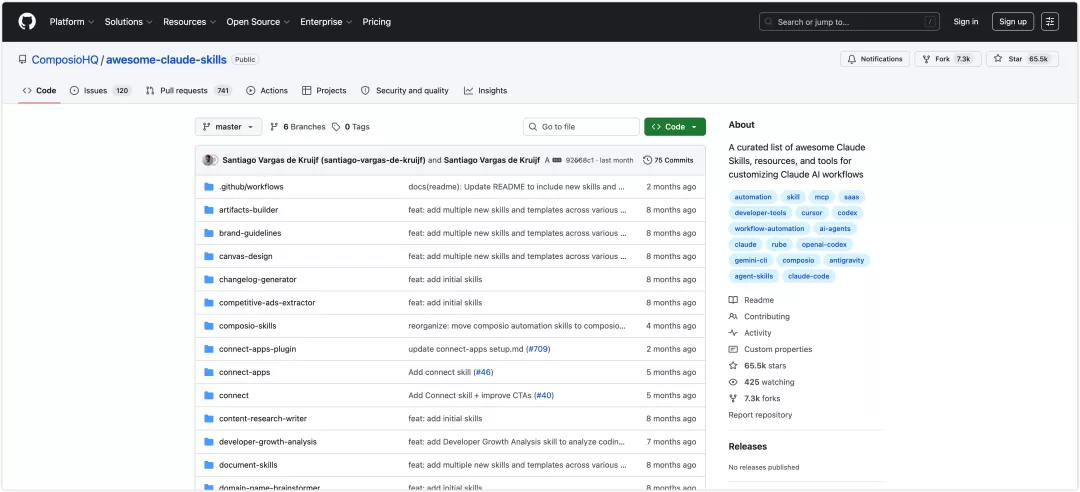
Task: View the 65.5k stars link
Action: [758, 366]
